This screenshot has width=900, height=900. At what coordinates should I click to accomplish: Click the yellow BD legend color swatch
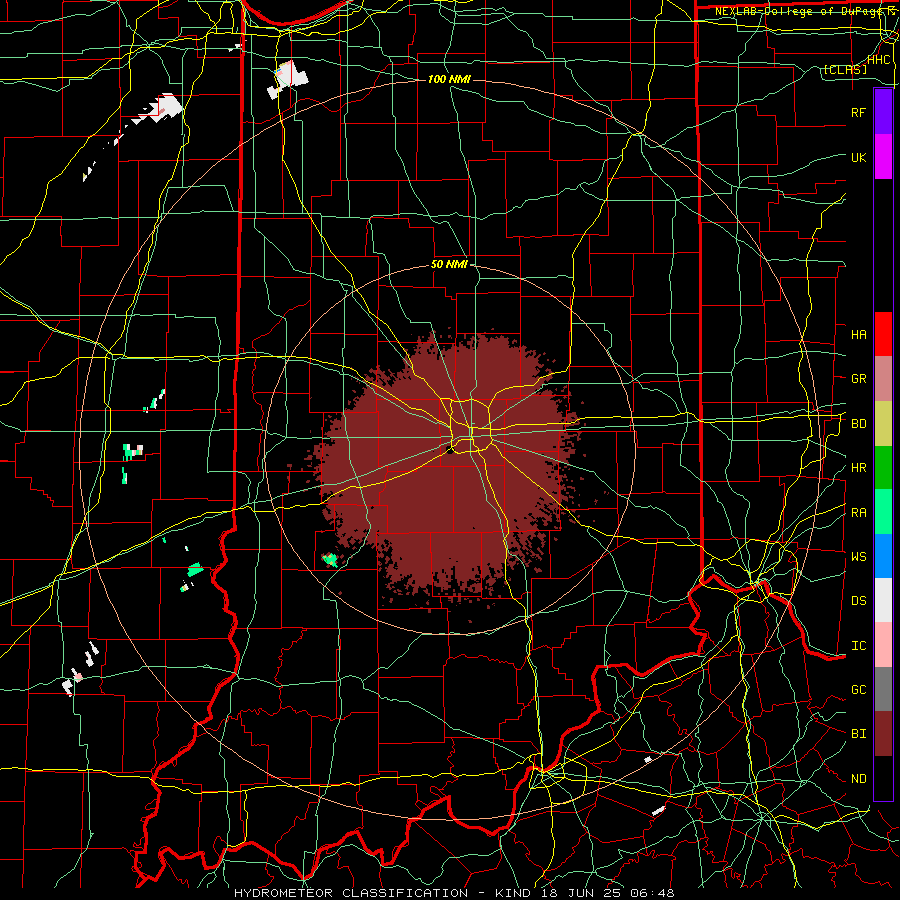pyautogui.click(x=883, y=423)
